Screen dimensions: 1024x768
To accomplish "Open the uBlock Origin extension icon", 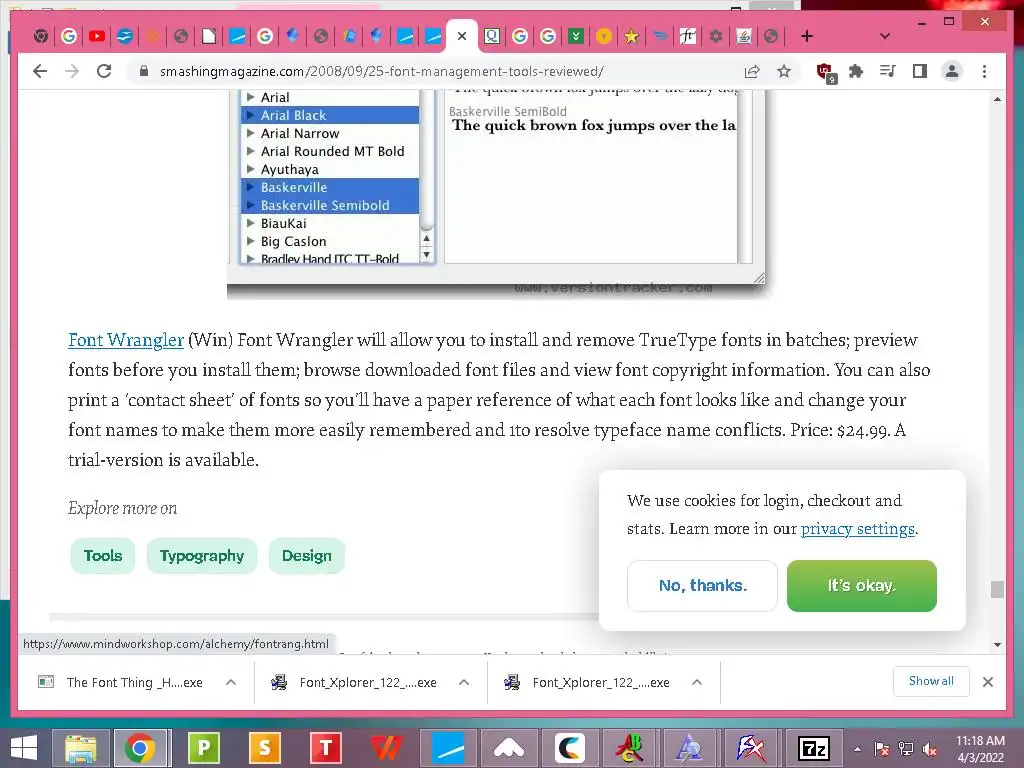I will (825, 72).
